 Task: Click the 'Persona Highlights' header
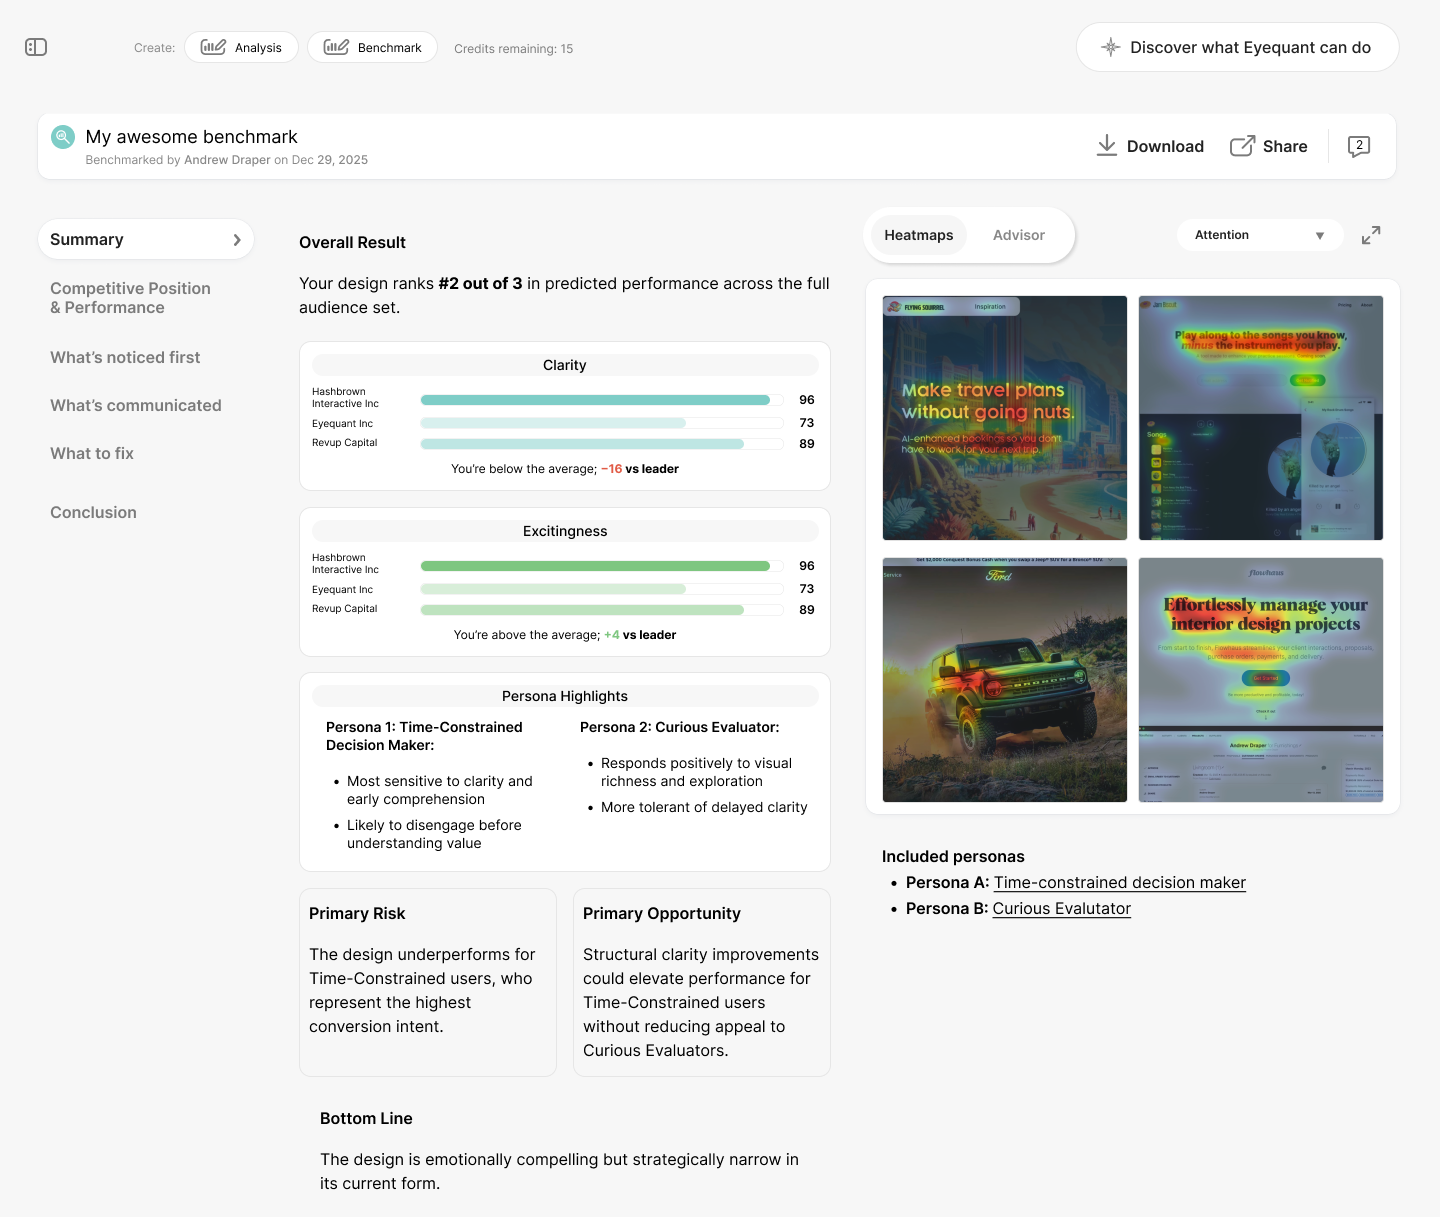565,696
